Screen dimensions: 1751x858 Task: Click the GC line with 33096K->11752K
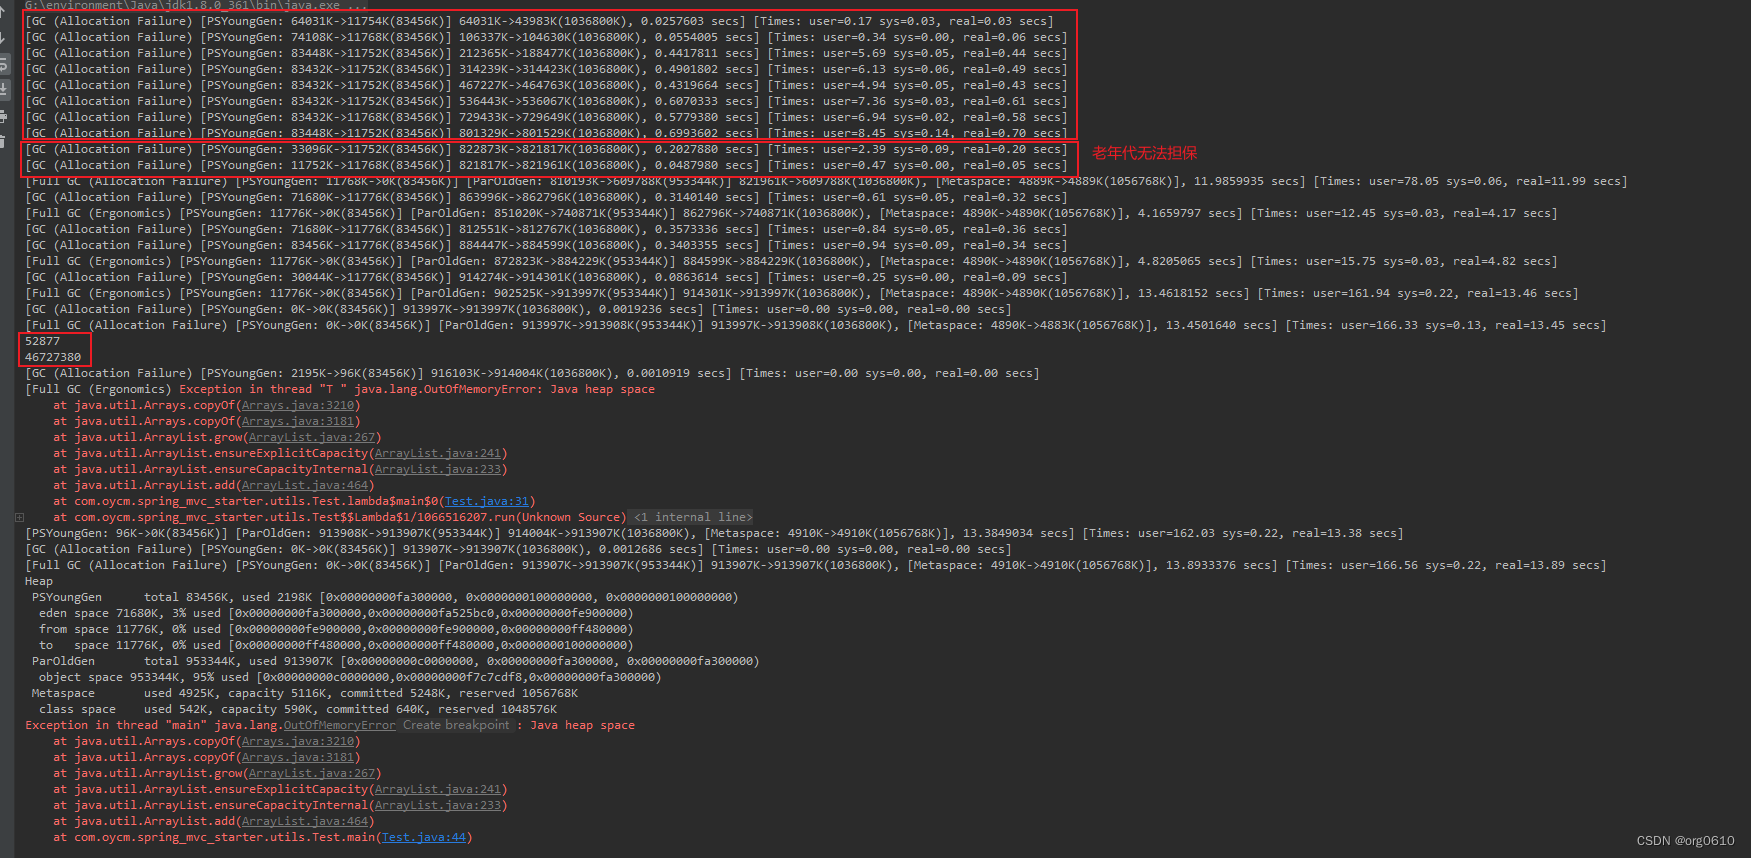(546, 149)
